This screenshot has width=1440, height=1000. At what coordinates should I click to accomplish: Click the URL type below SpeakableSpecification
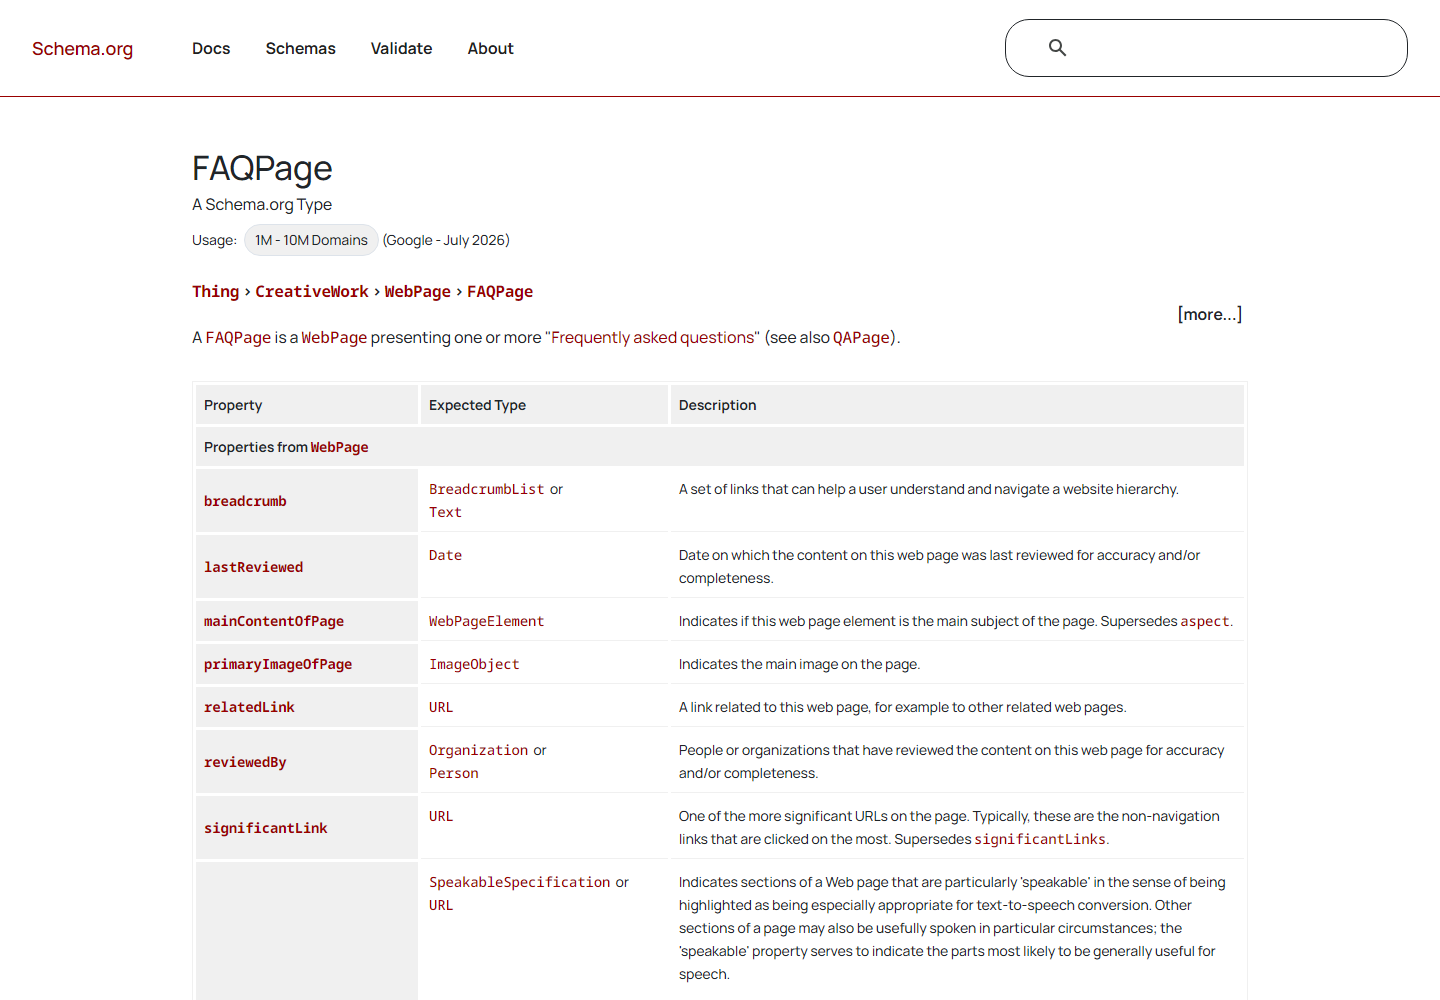[x=441, y=905]
